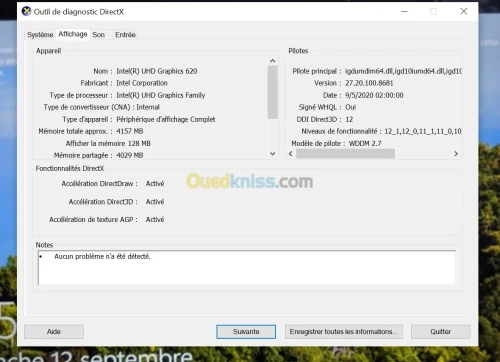This screenshot has width=500, height=362.
Task: Click the Pilotes horizontal scrollbar thumb
Action: pyautogui.click(x=345, y=154)
